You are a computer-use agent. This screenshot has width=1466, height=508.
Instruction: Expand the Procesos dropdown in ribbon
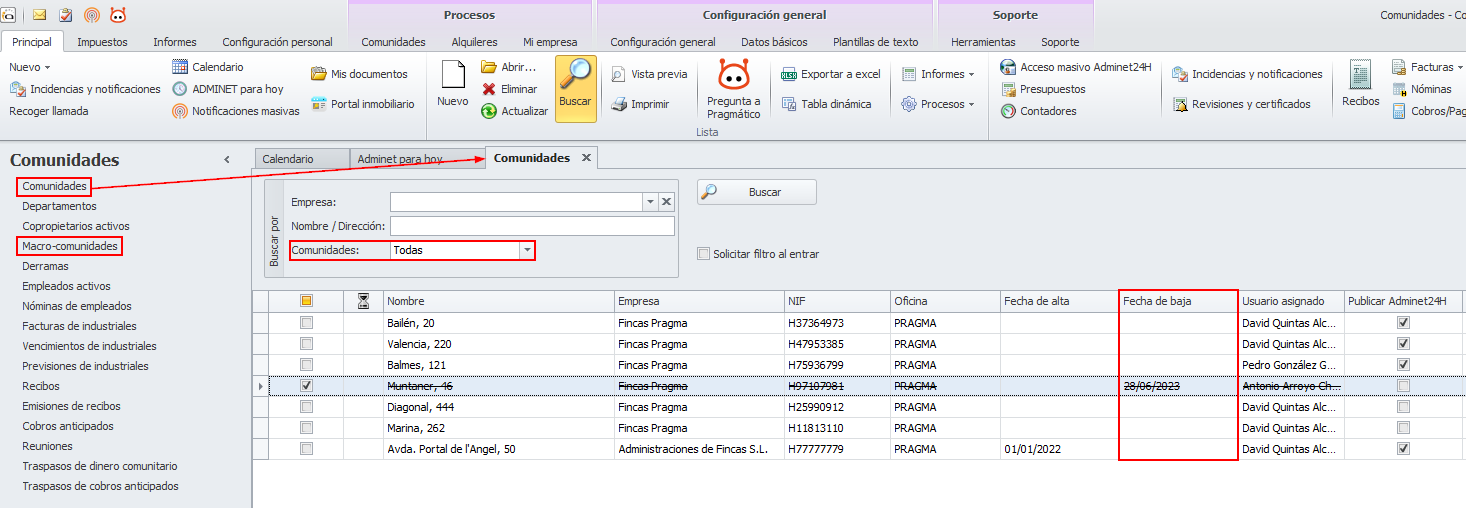click(937, 104)
